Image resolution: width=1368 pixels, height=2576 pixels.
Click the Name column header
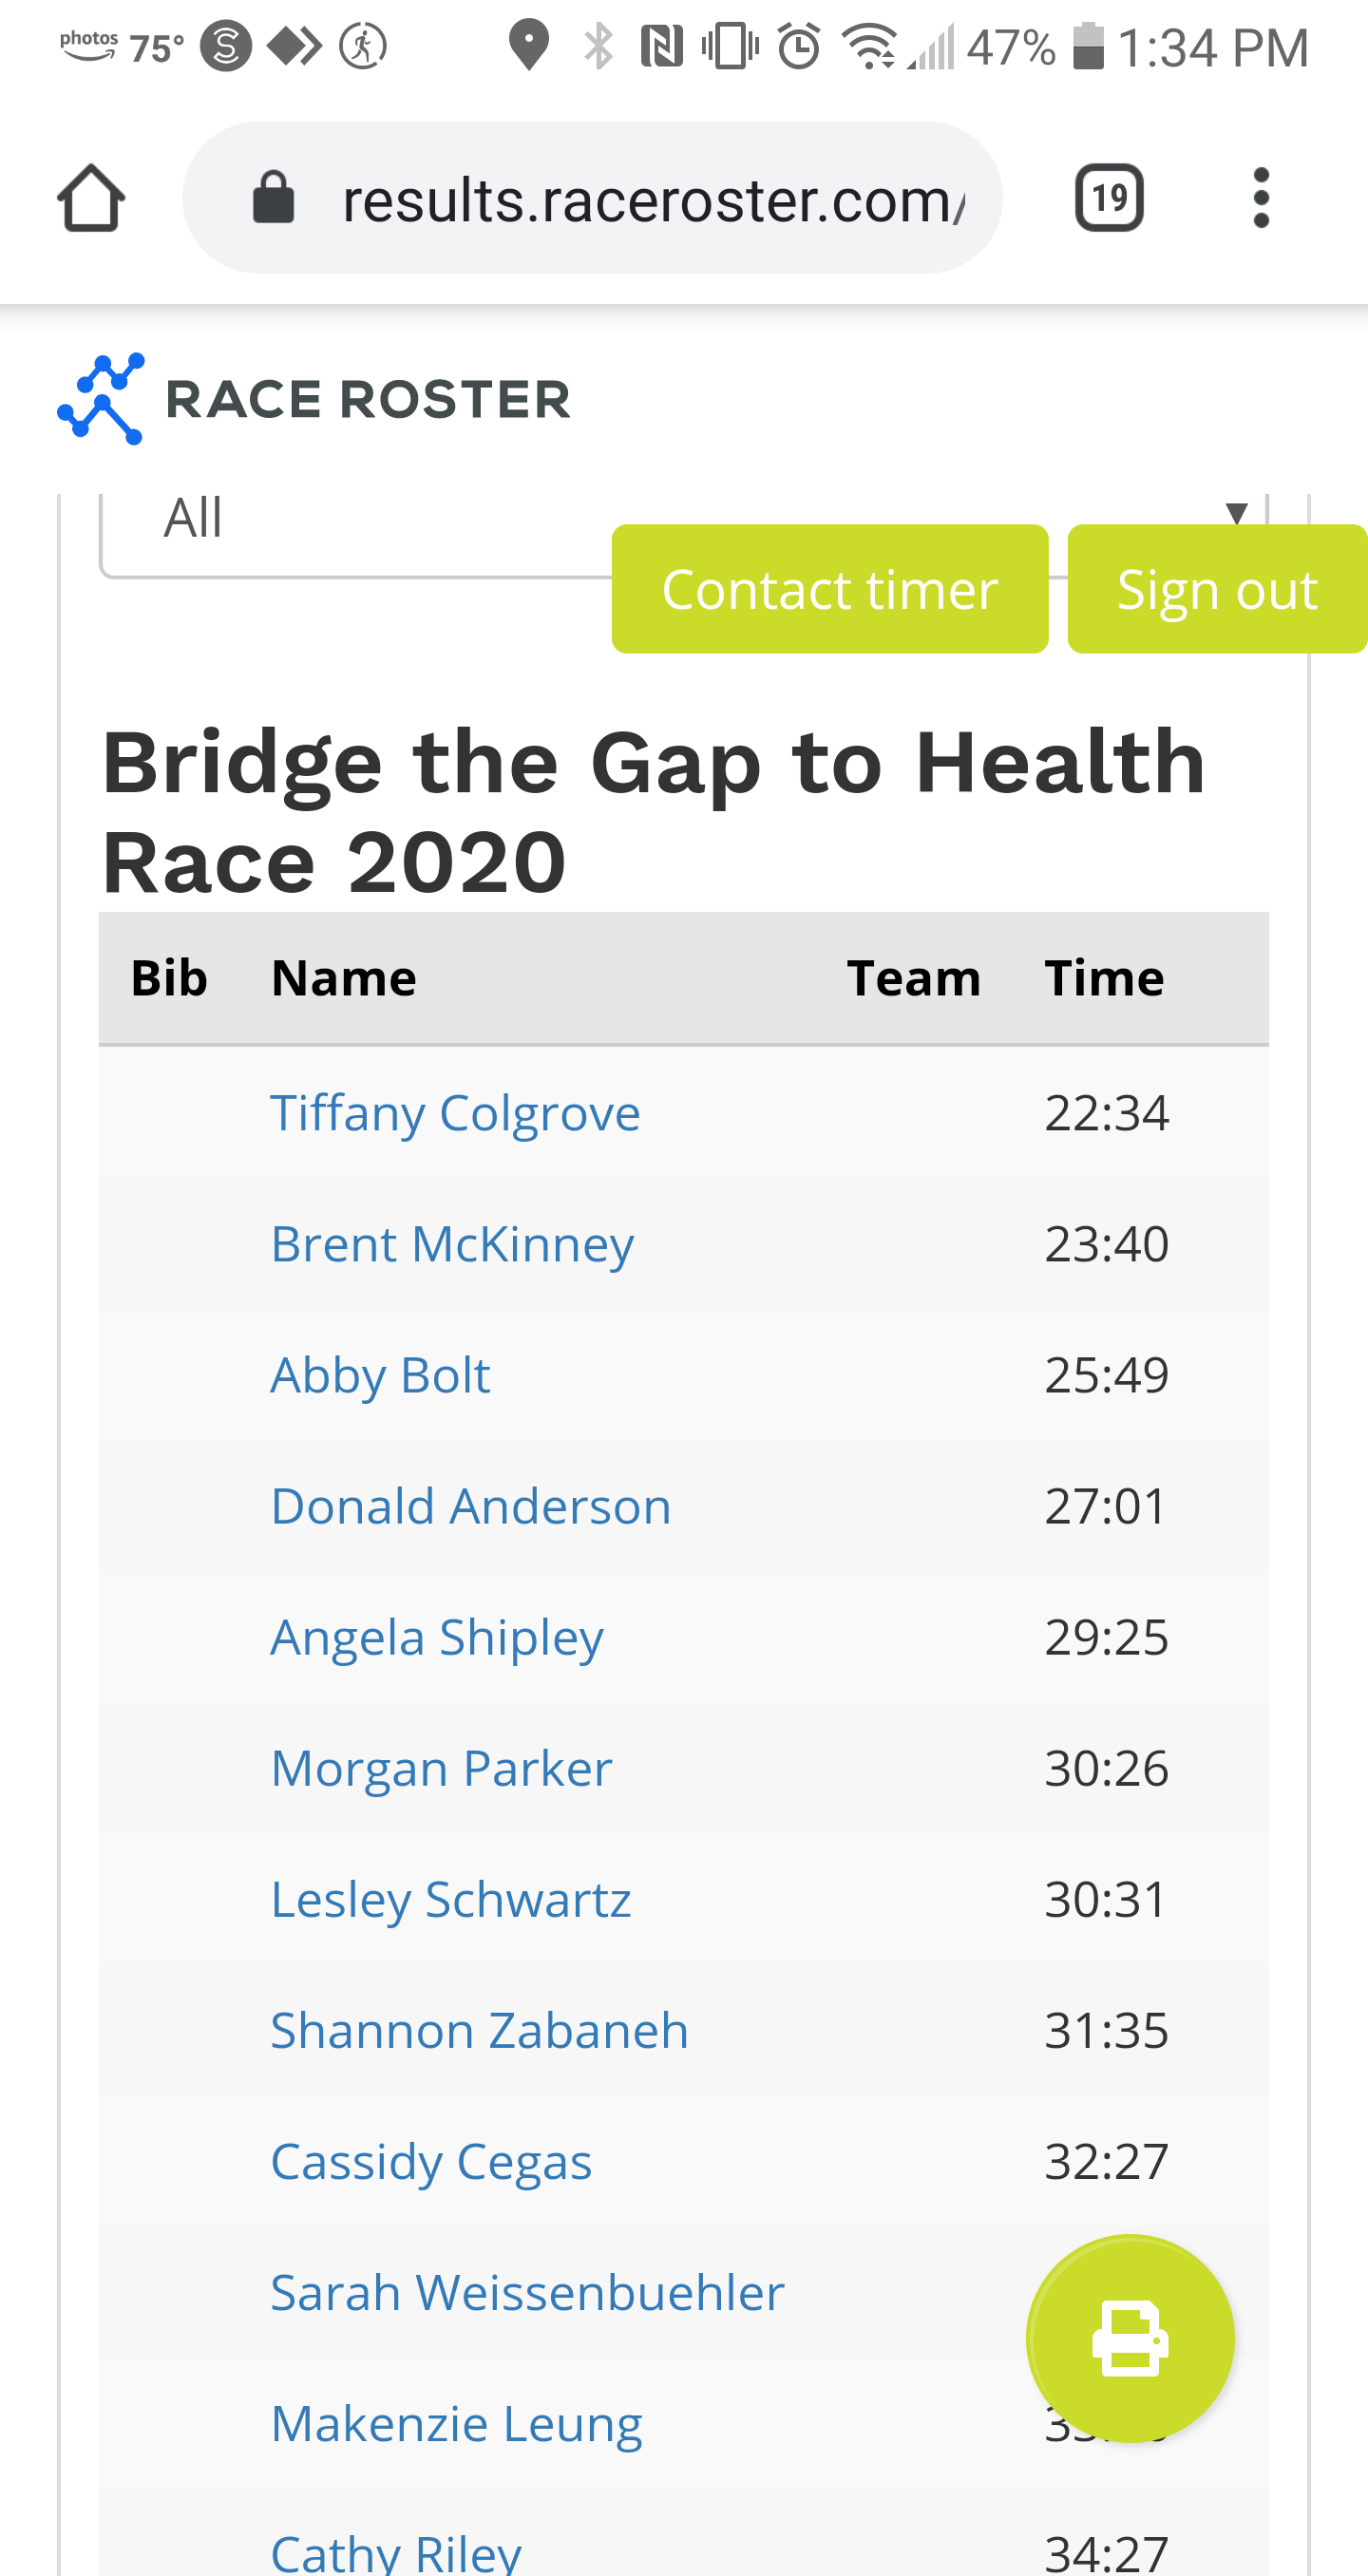[344, 978]
